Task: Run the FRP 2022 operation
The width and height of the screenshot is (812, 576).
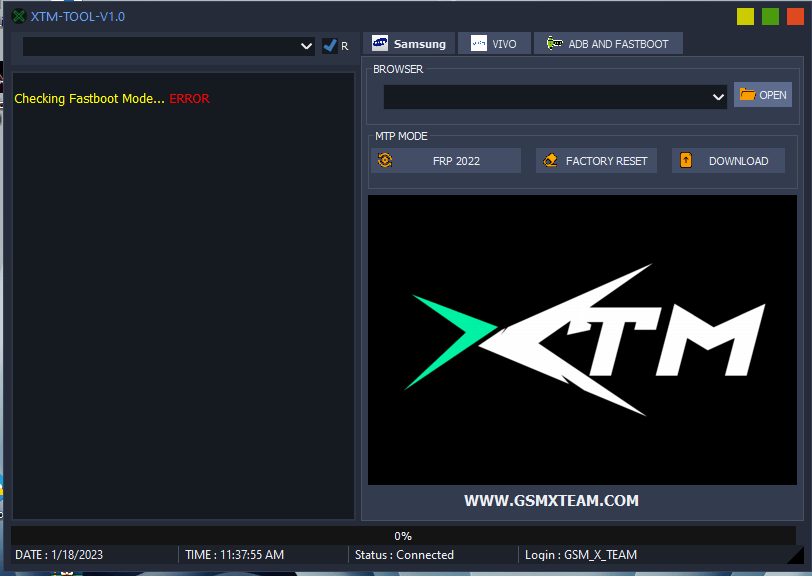Action: click(x=446, y=161)
